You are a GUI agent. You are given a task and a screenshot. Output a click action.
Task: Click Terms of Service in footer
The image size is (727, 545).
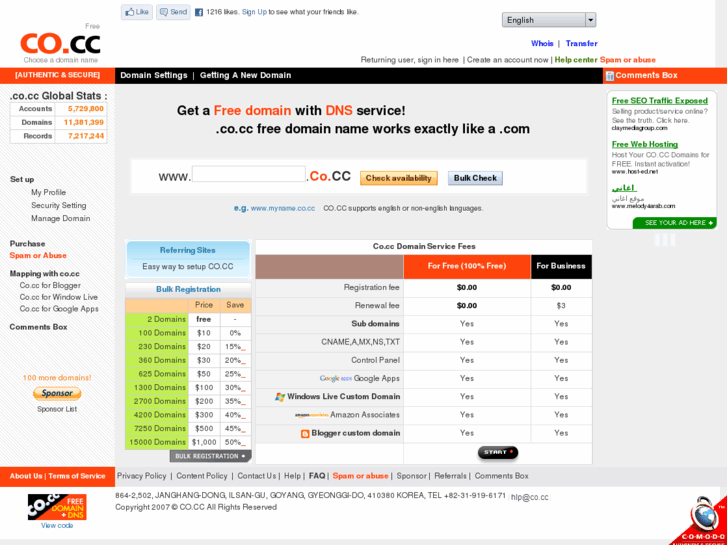pyautogui.click(x=77, y=476)
